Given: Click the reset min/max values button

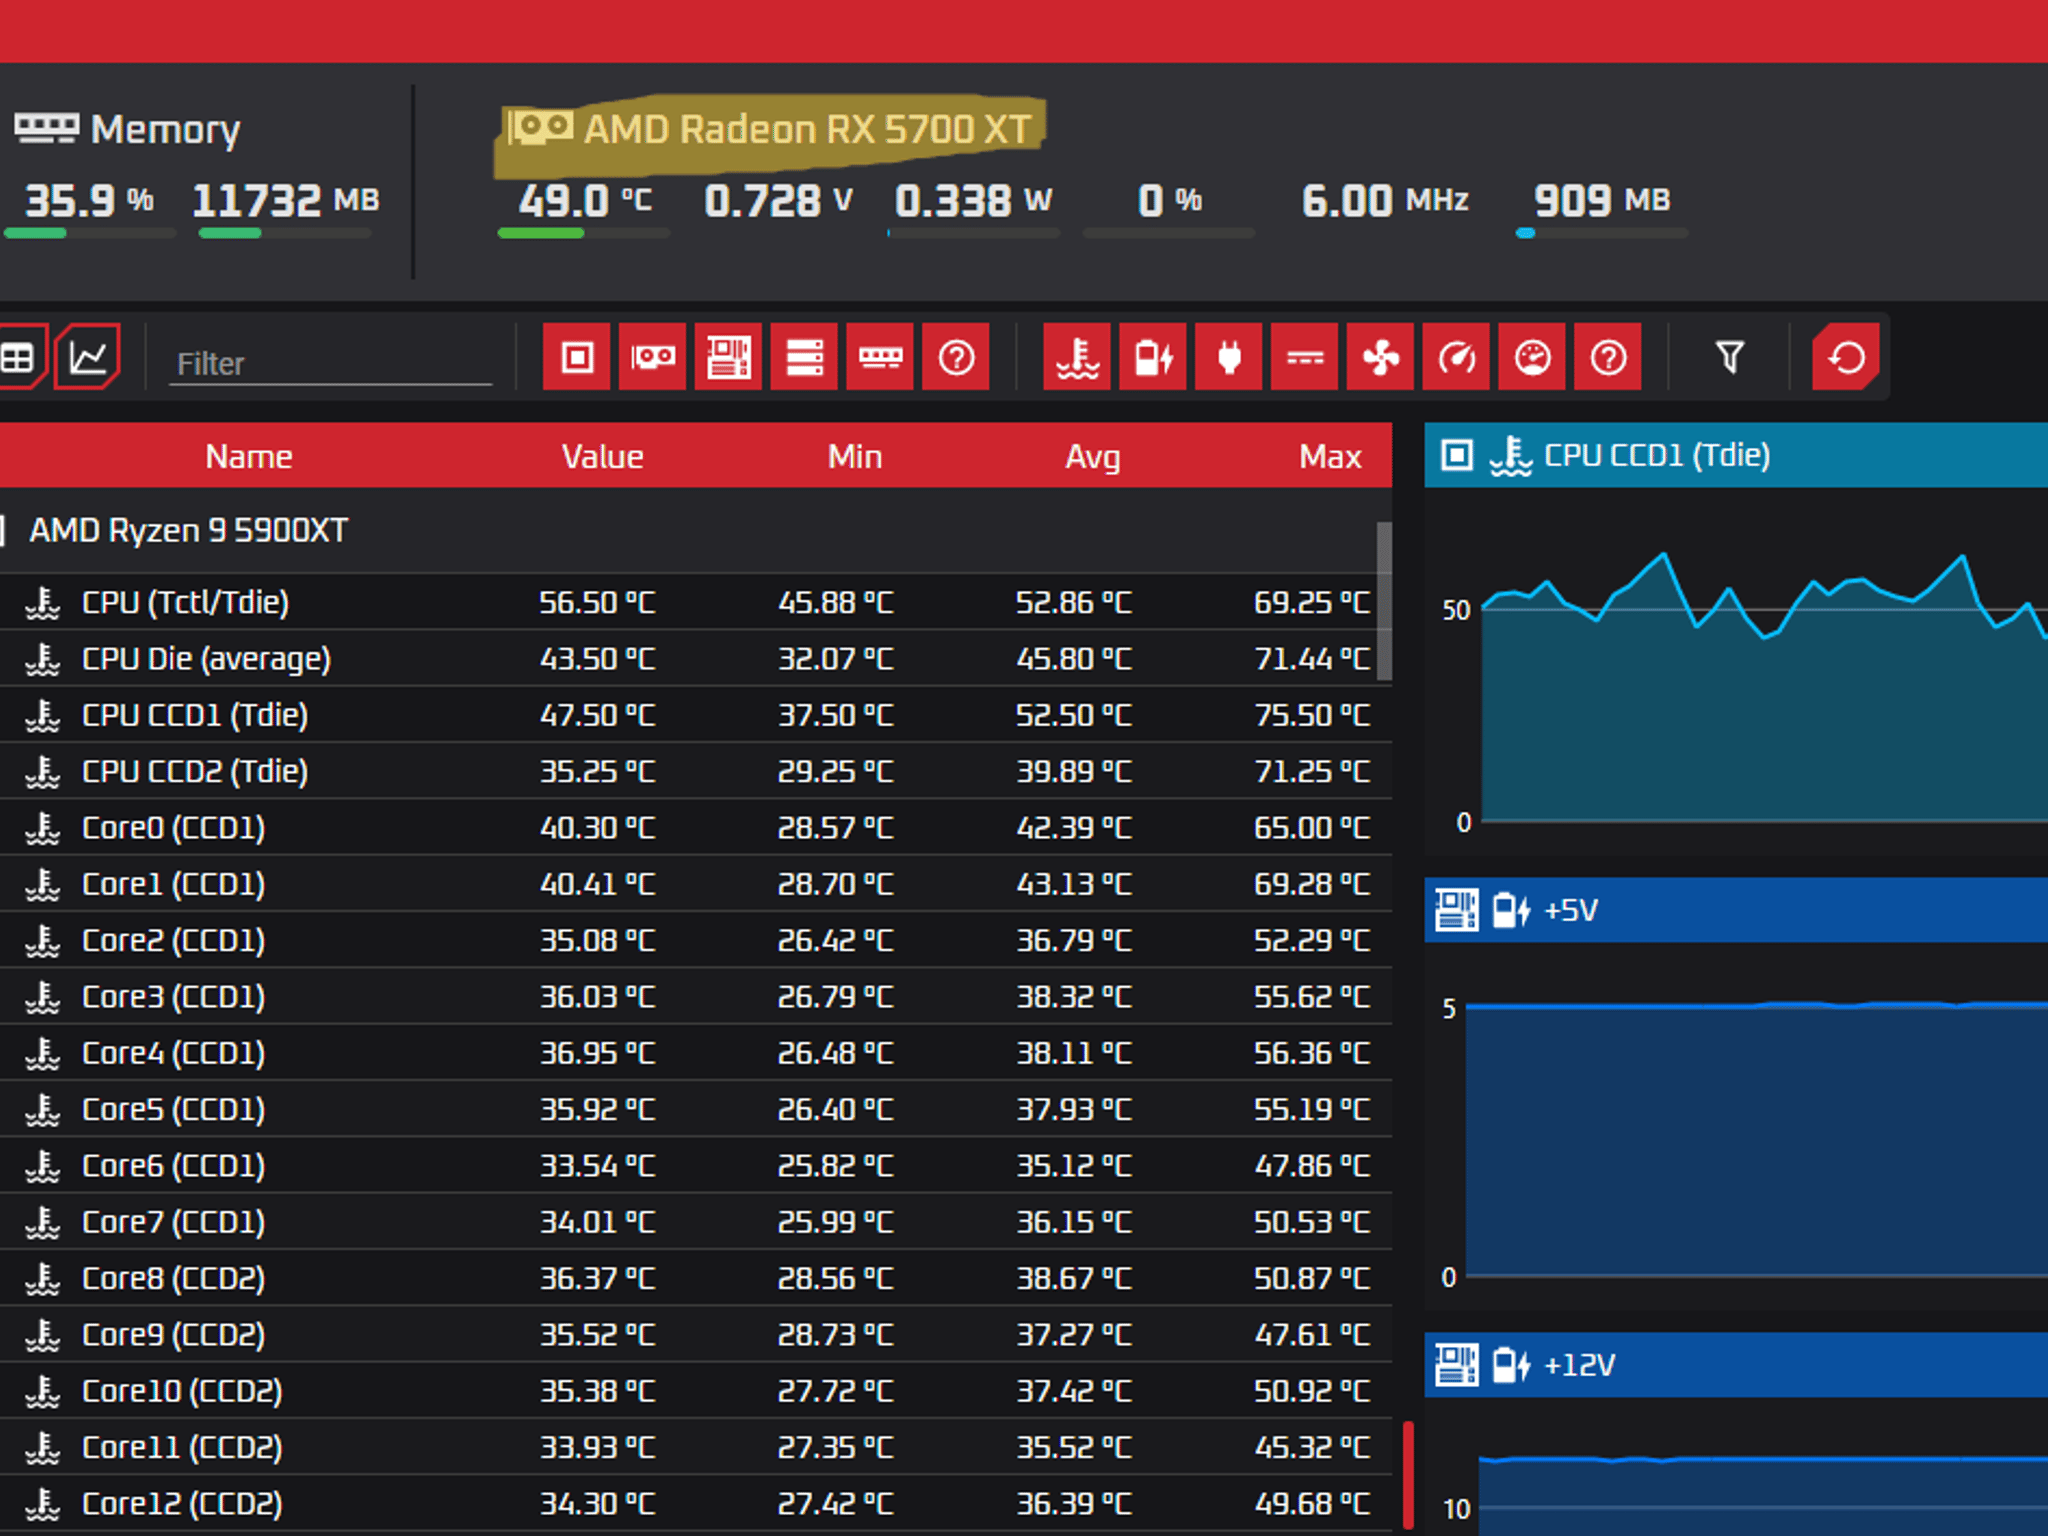Looking at the screenshot, I should (1846, 357).
